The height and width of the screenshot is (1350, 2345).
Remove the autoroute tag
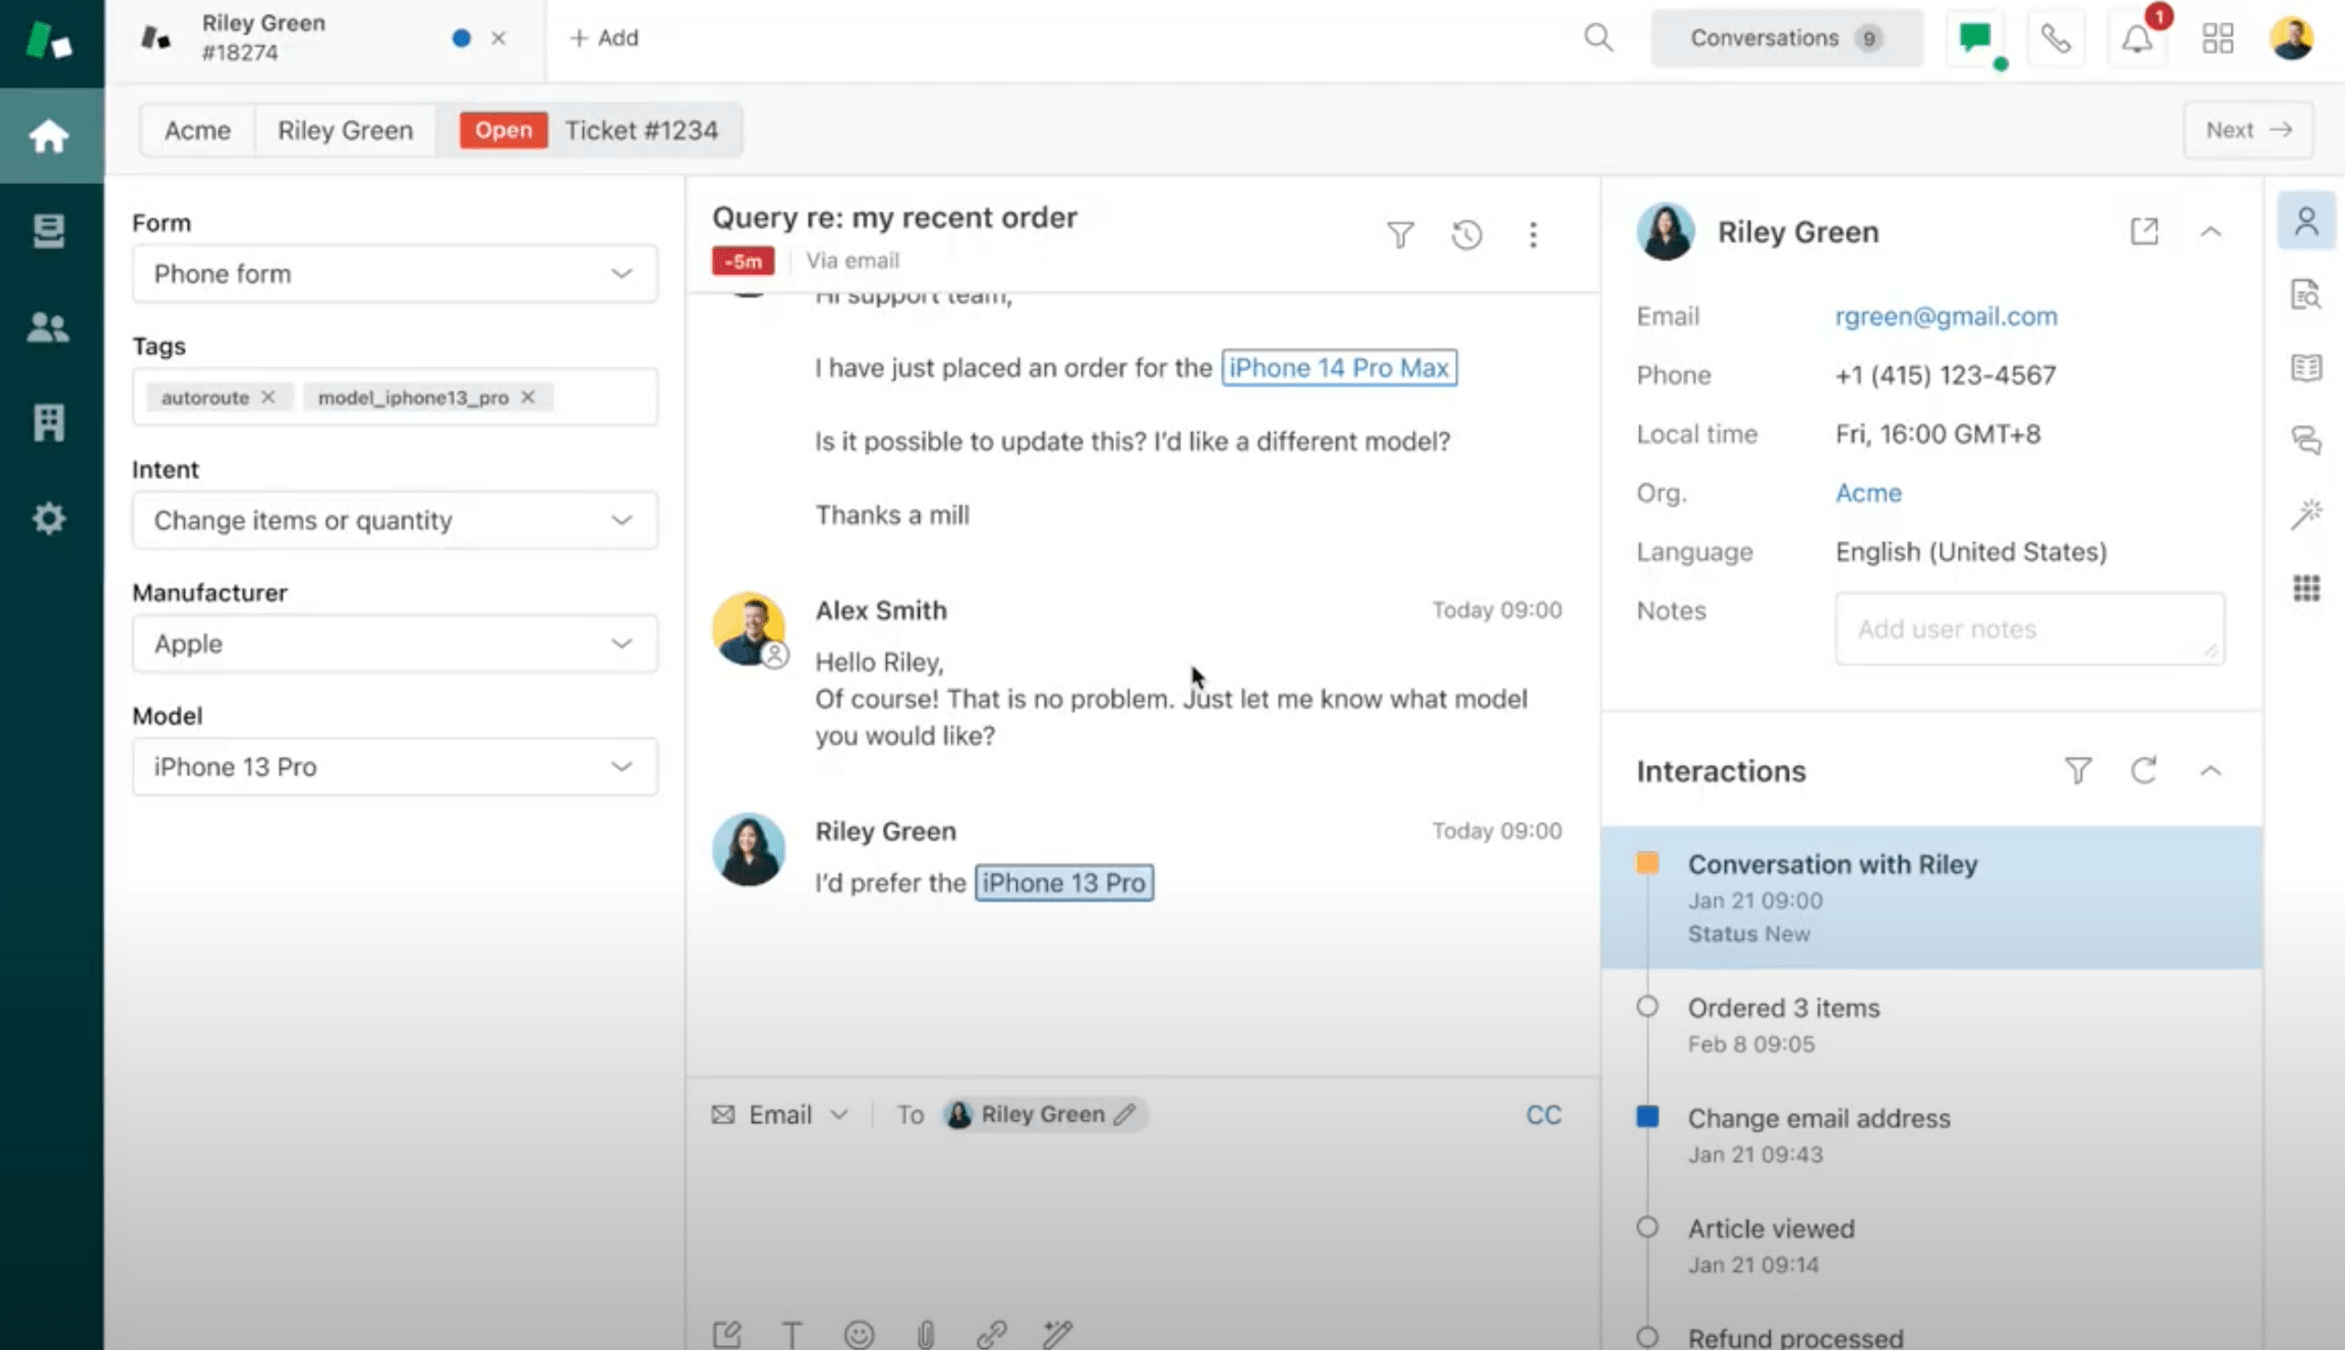tap(268, 397)
